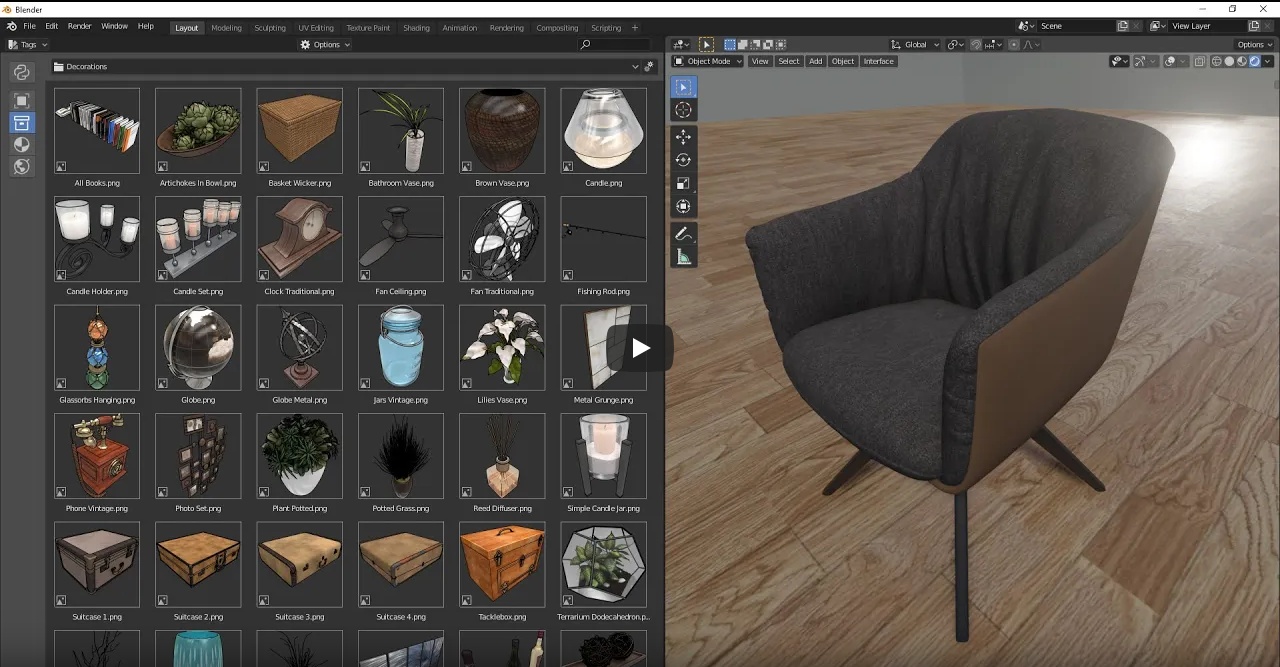Open the pivot point dropdown
This screenshot has width=1280, height=667.
tap(955, 44)
